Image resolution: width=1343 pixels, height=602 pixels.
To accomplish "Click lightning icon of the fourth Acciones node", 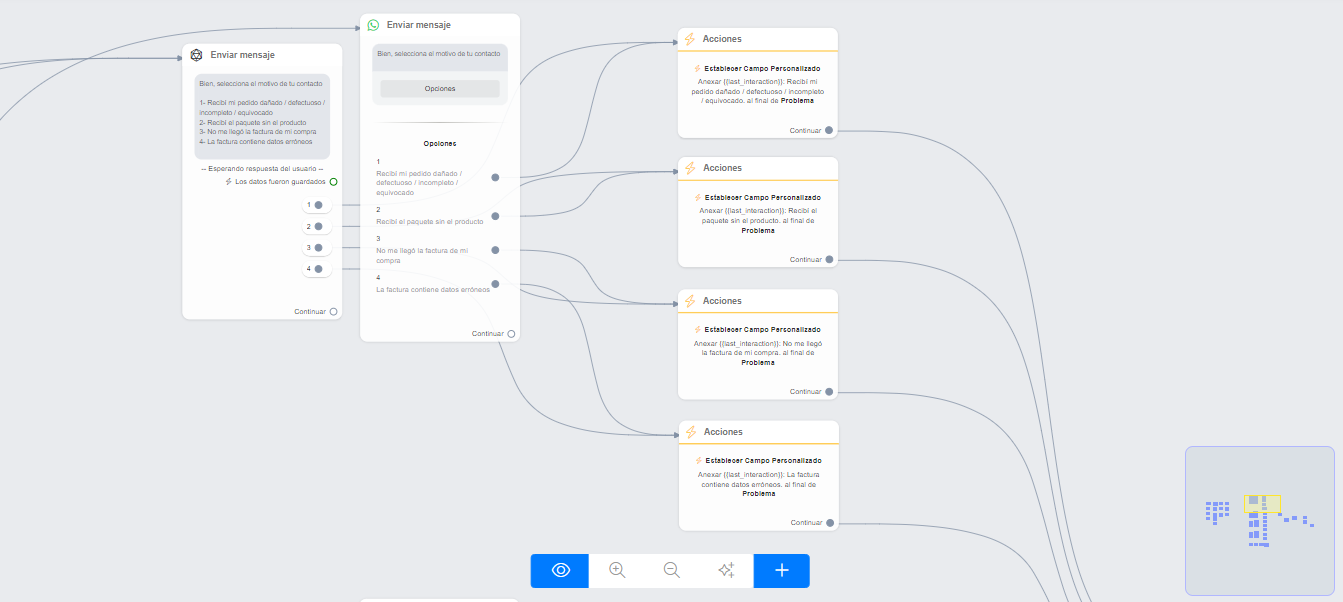I will point(690,432).
